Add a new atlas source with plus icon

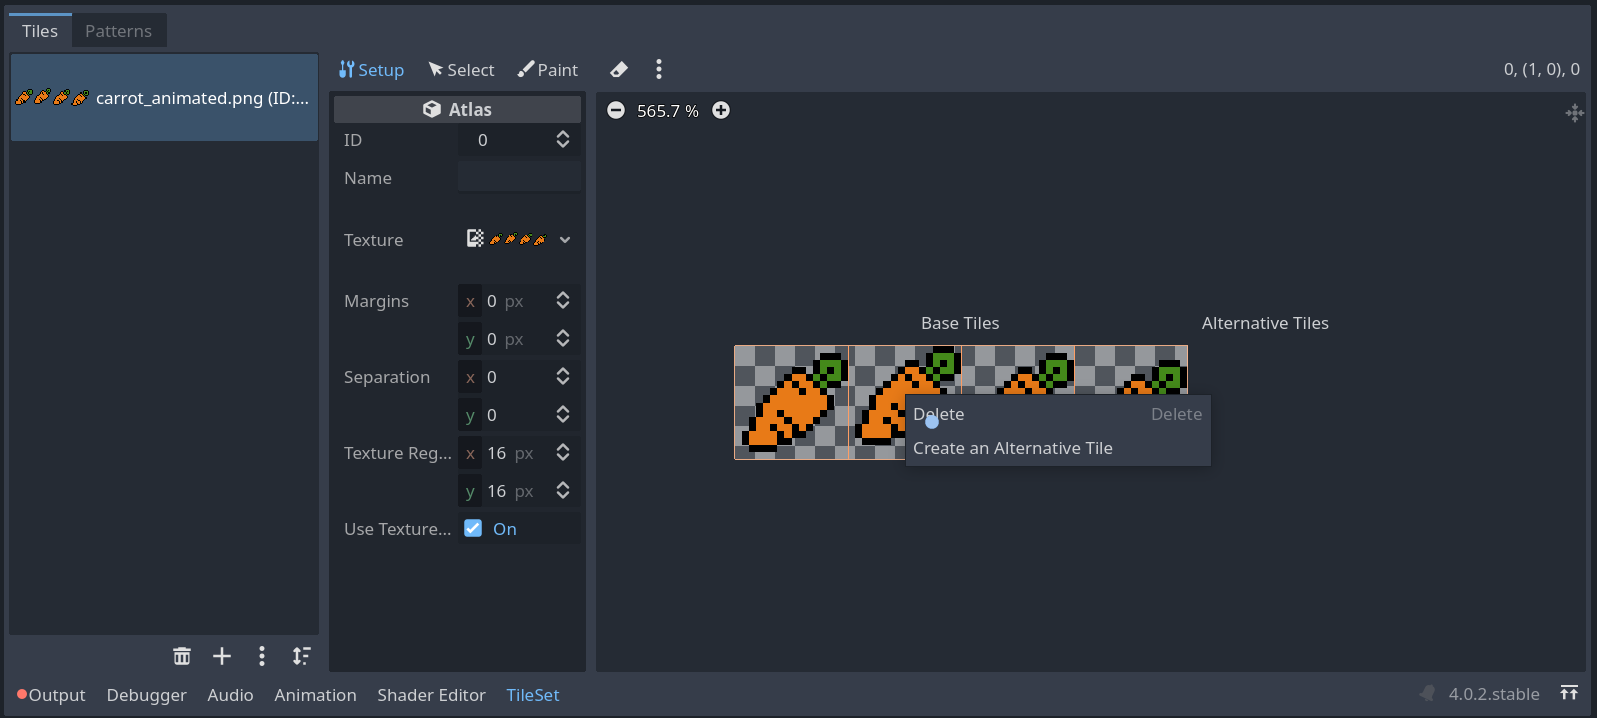pyautogui.click(x=222, y=656)
